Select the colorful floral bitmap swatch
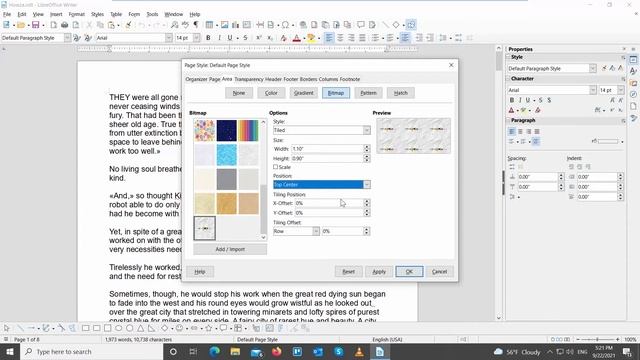The height and width of the screenshot is (360, 640). pos(204,131)
